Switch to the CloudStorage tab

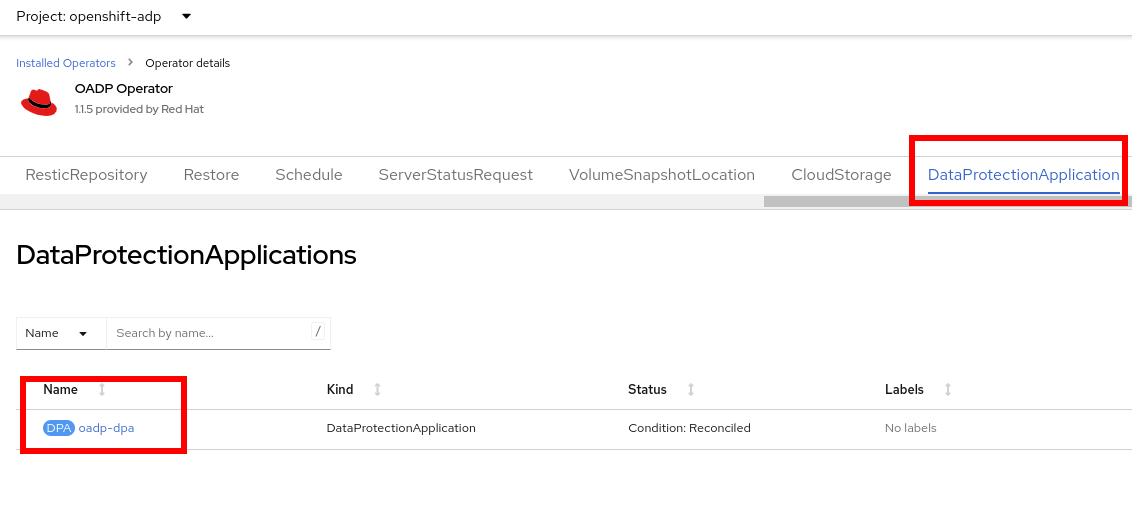[x=841, y=175]
